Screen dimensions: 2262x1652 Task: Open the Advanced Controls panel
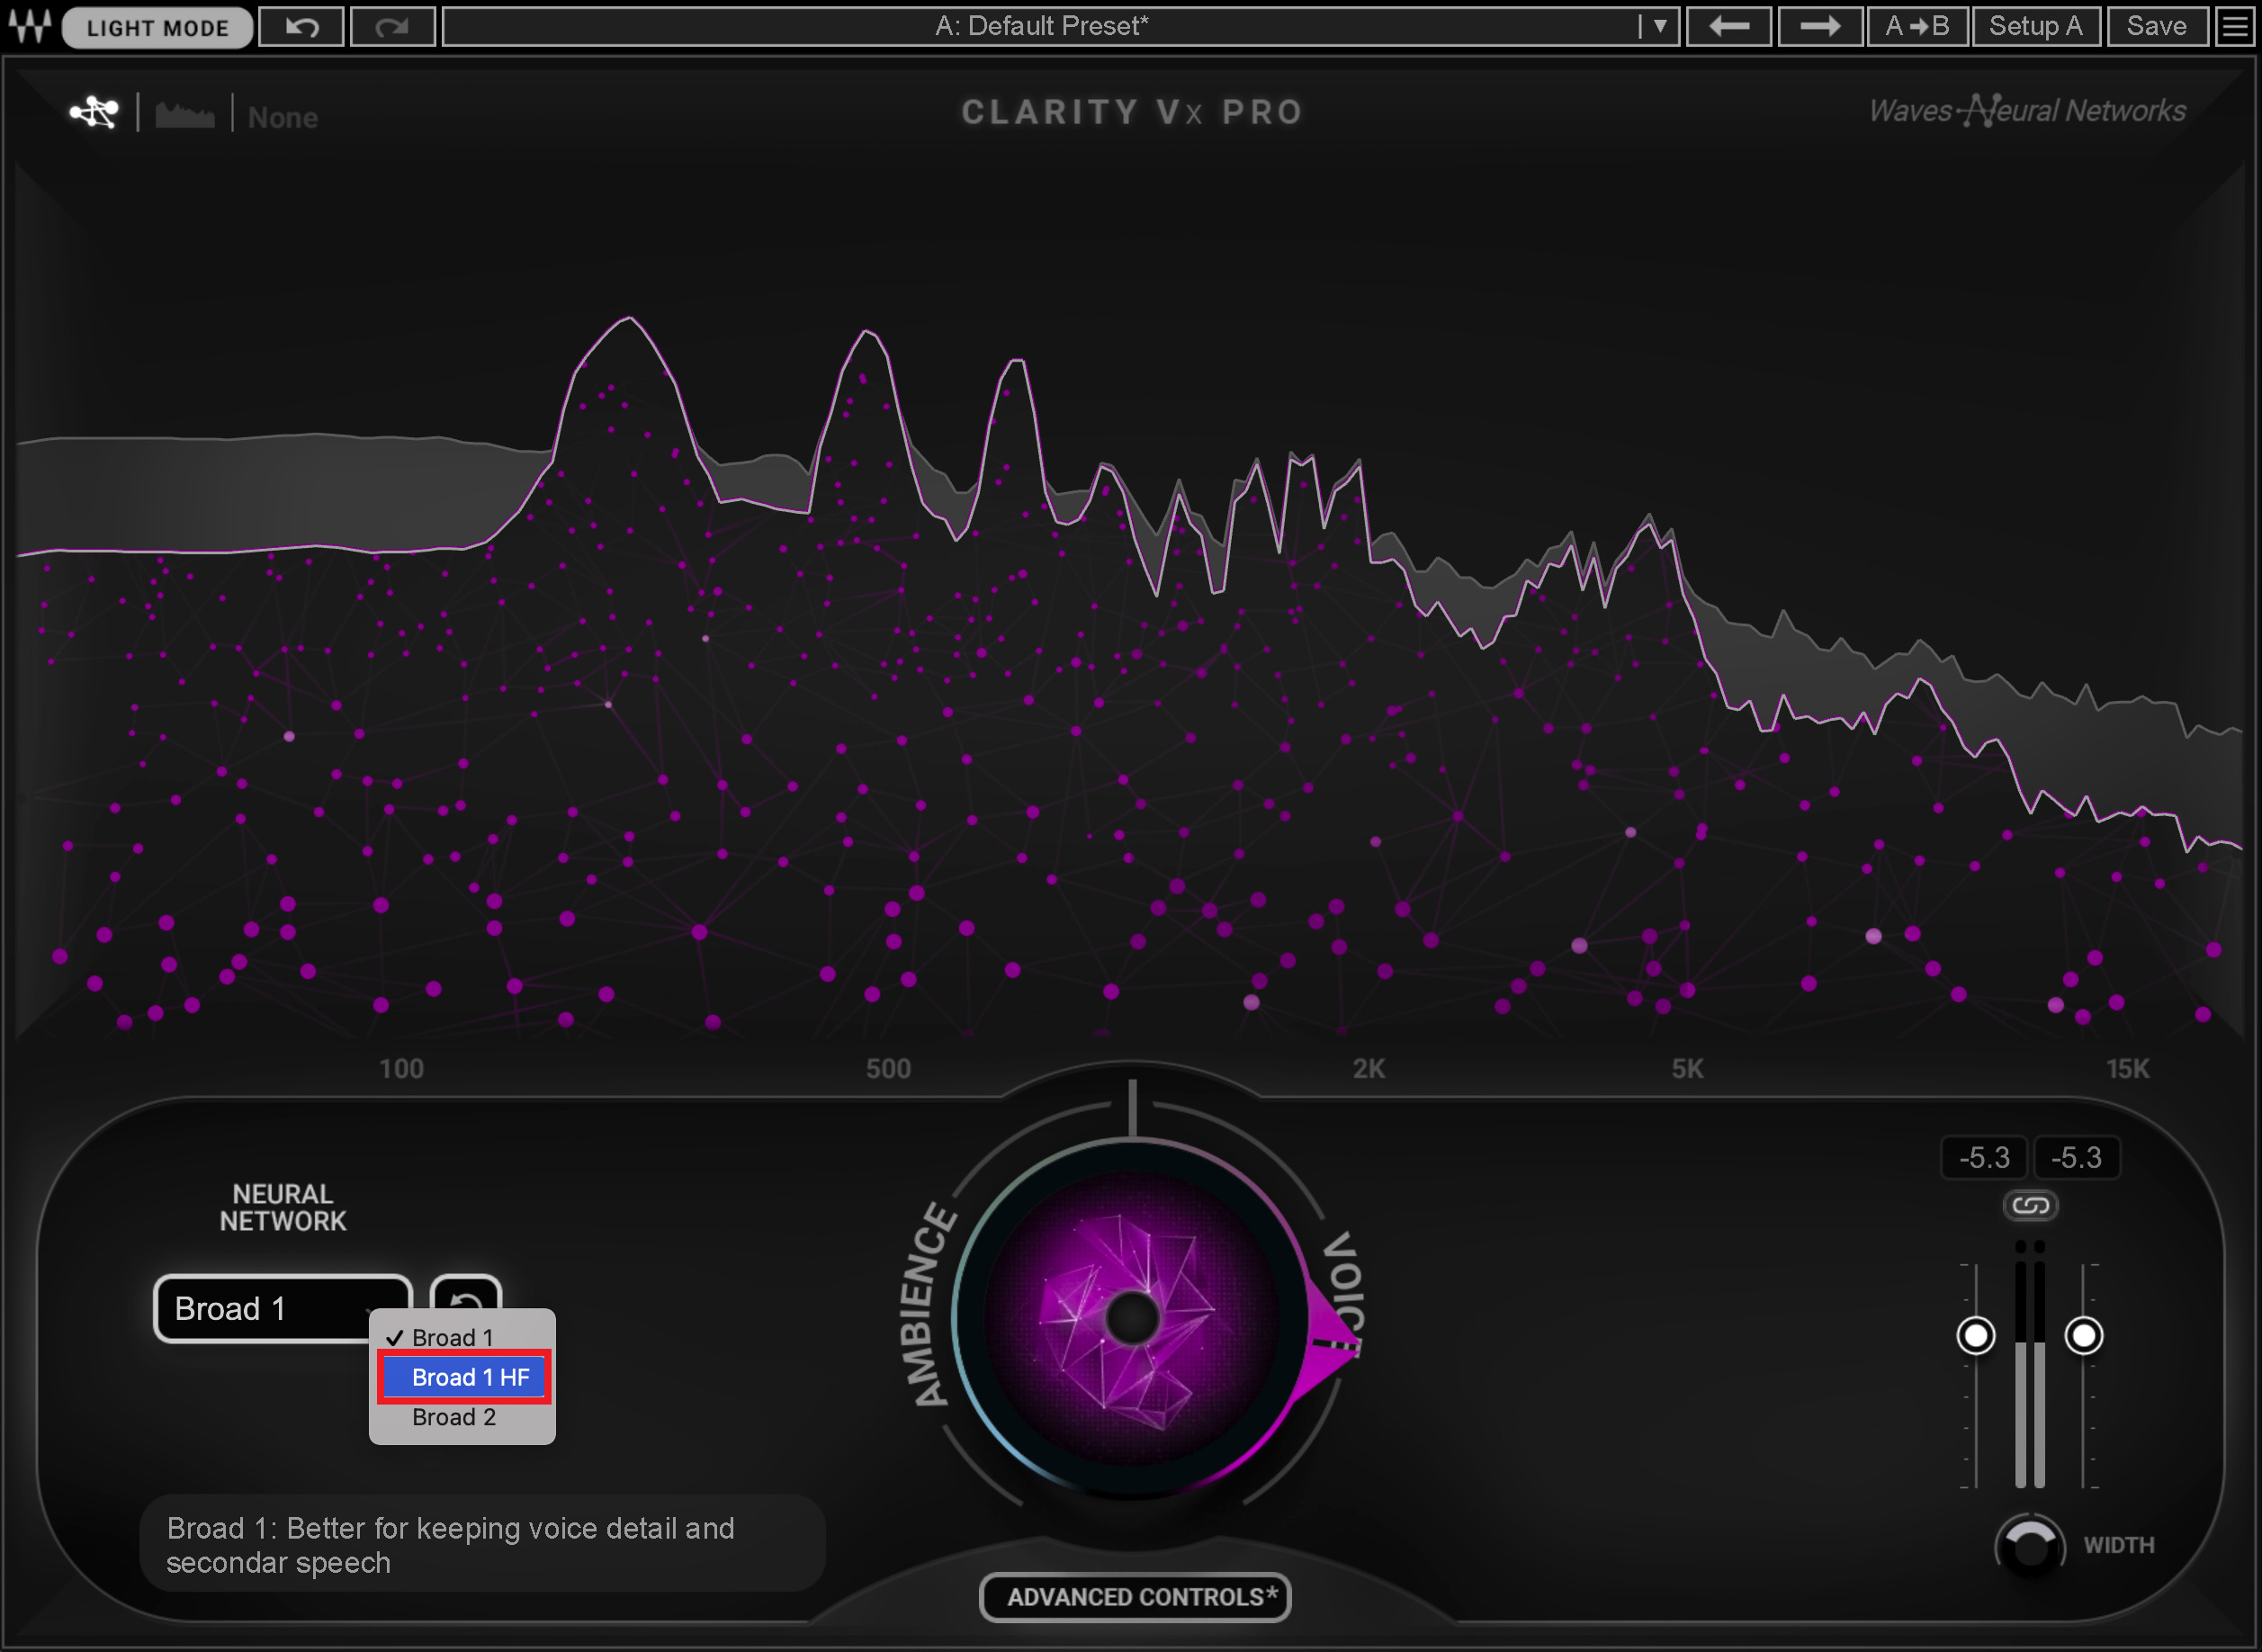tap(1135, 1597)
